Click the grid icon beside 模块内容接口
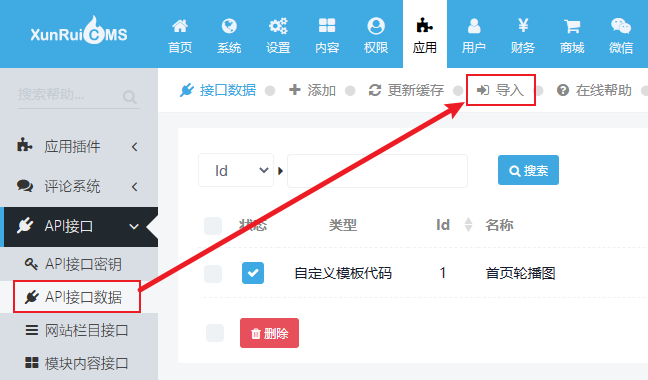This screenshot has width=648, height=380. [32, 363]
